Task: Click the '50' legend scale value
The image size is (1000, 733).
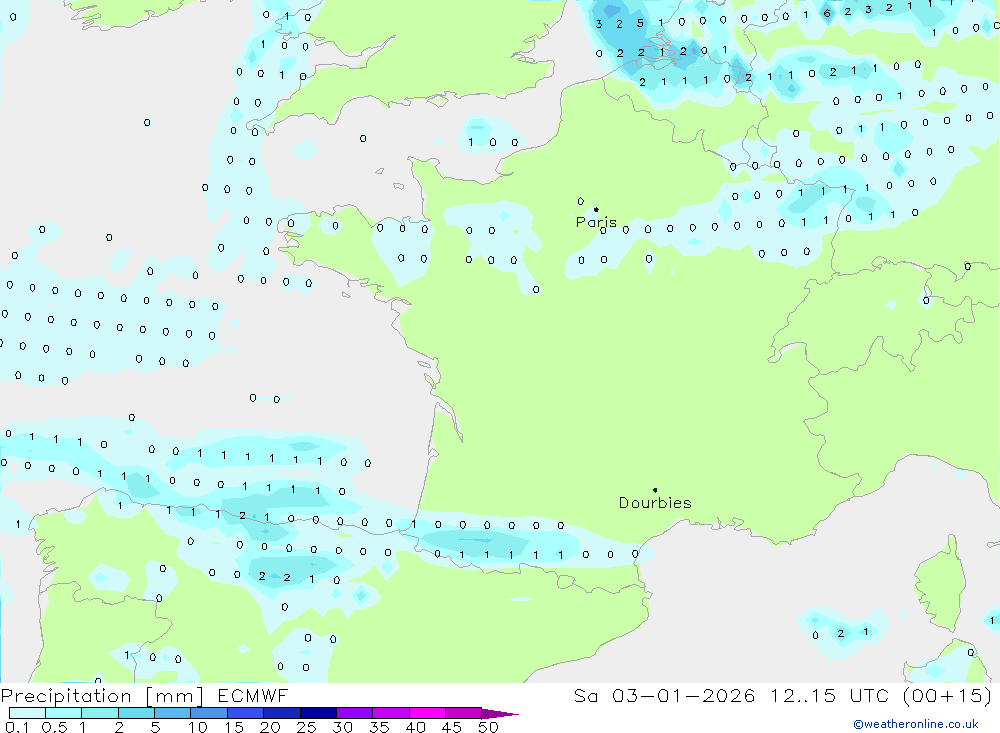Action: tap(488, 727)
